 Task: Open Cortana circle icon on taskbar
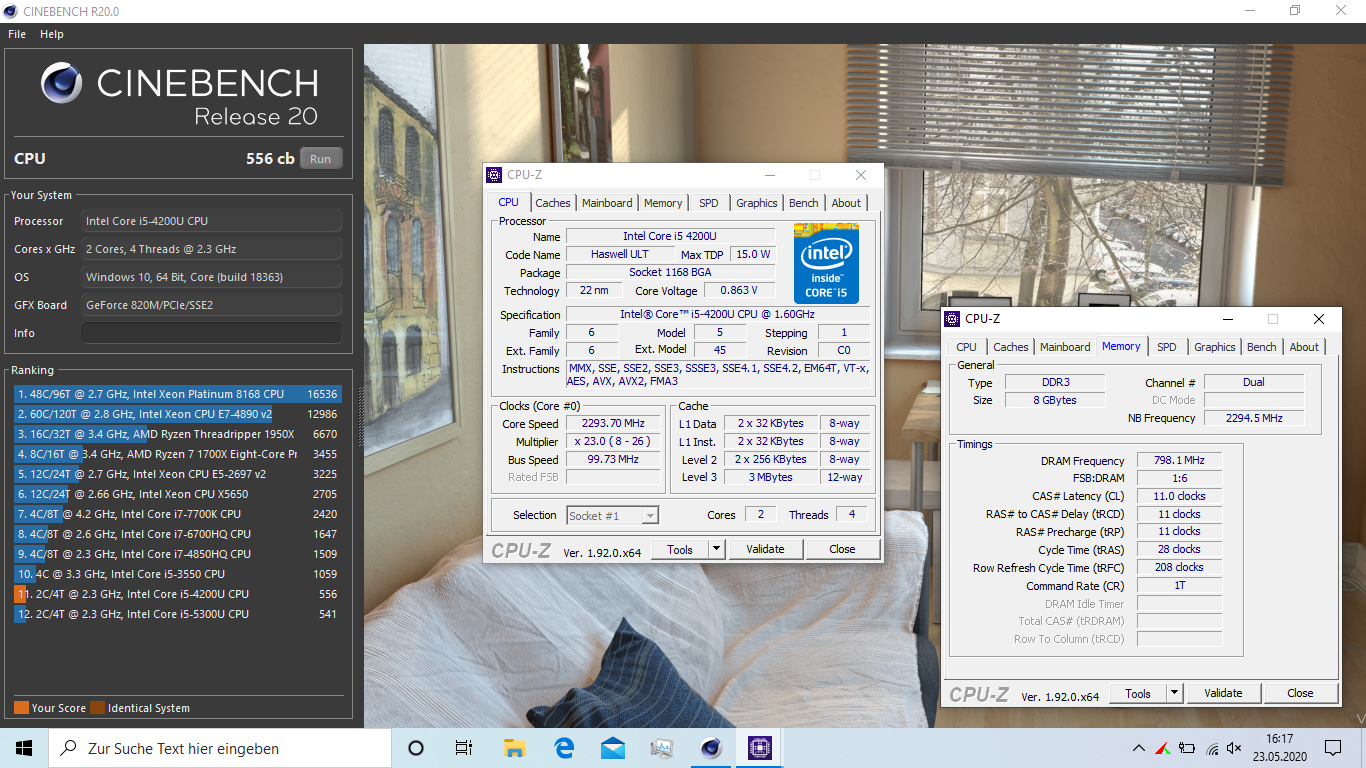click(x=416, y=748)
